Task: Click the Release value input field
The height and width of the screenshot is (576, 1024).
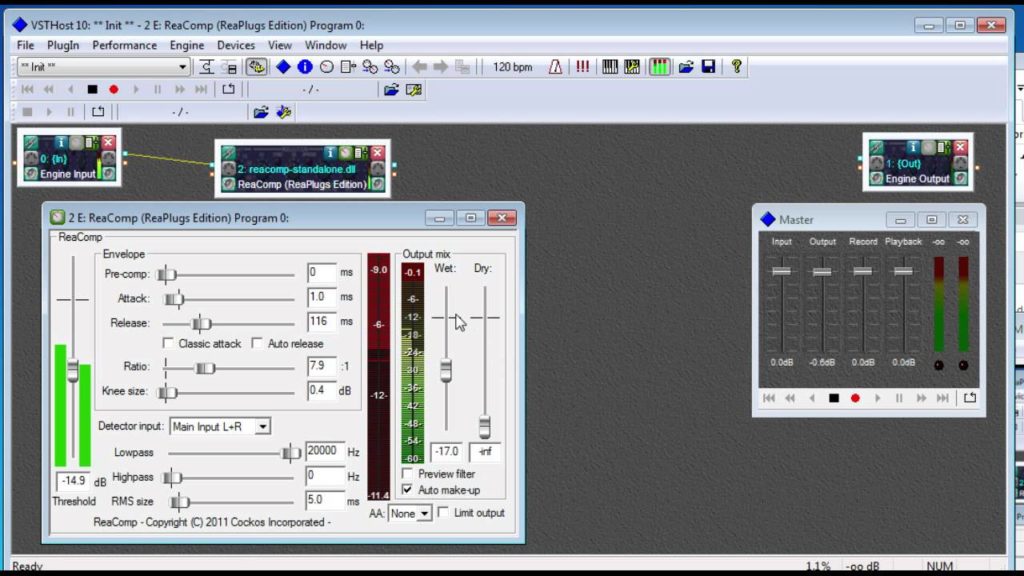Action: point(322,321)
